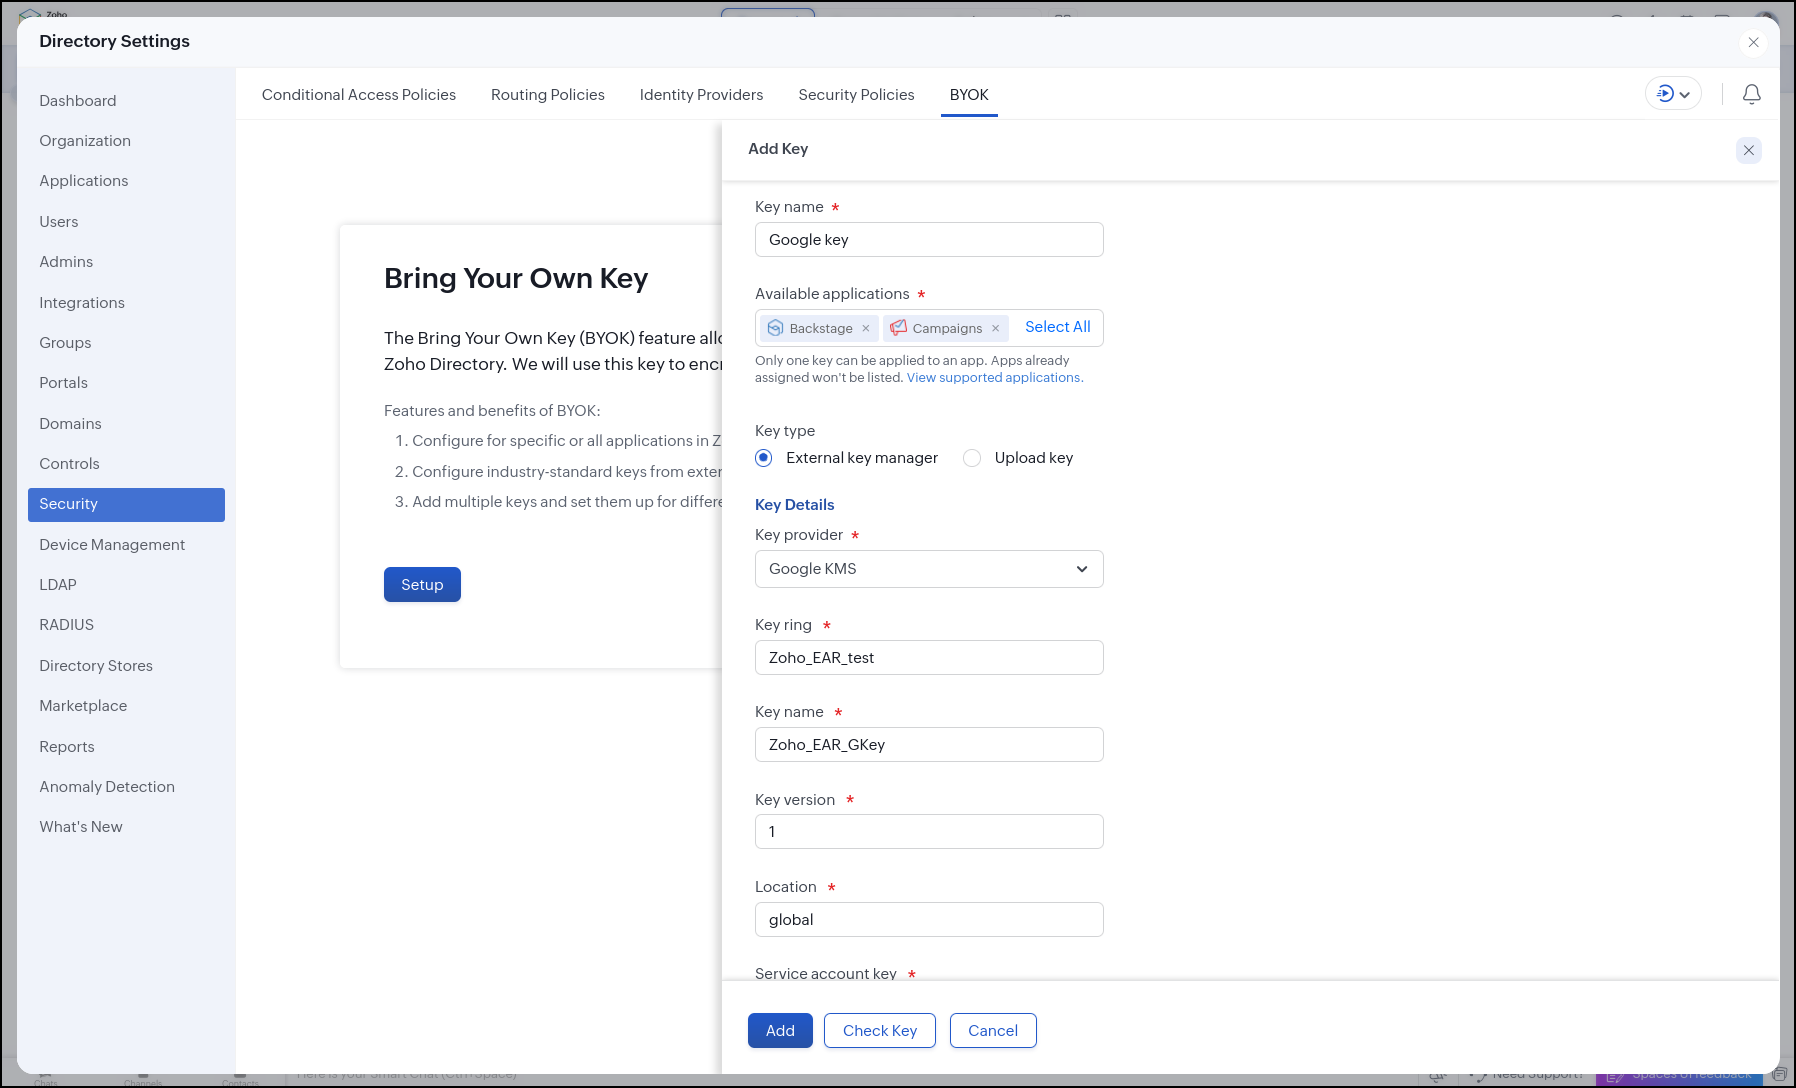Focus the Key name field containing Google key

[929, 240]
